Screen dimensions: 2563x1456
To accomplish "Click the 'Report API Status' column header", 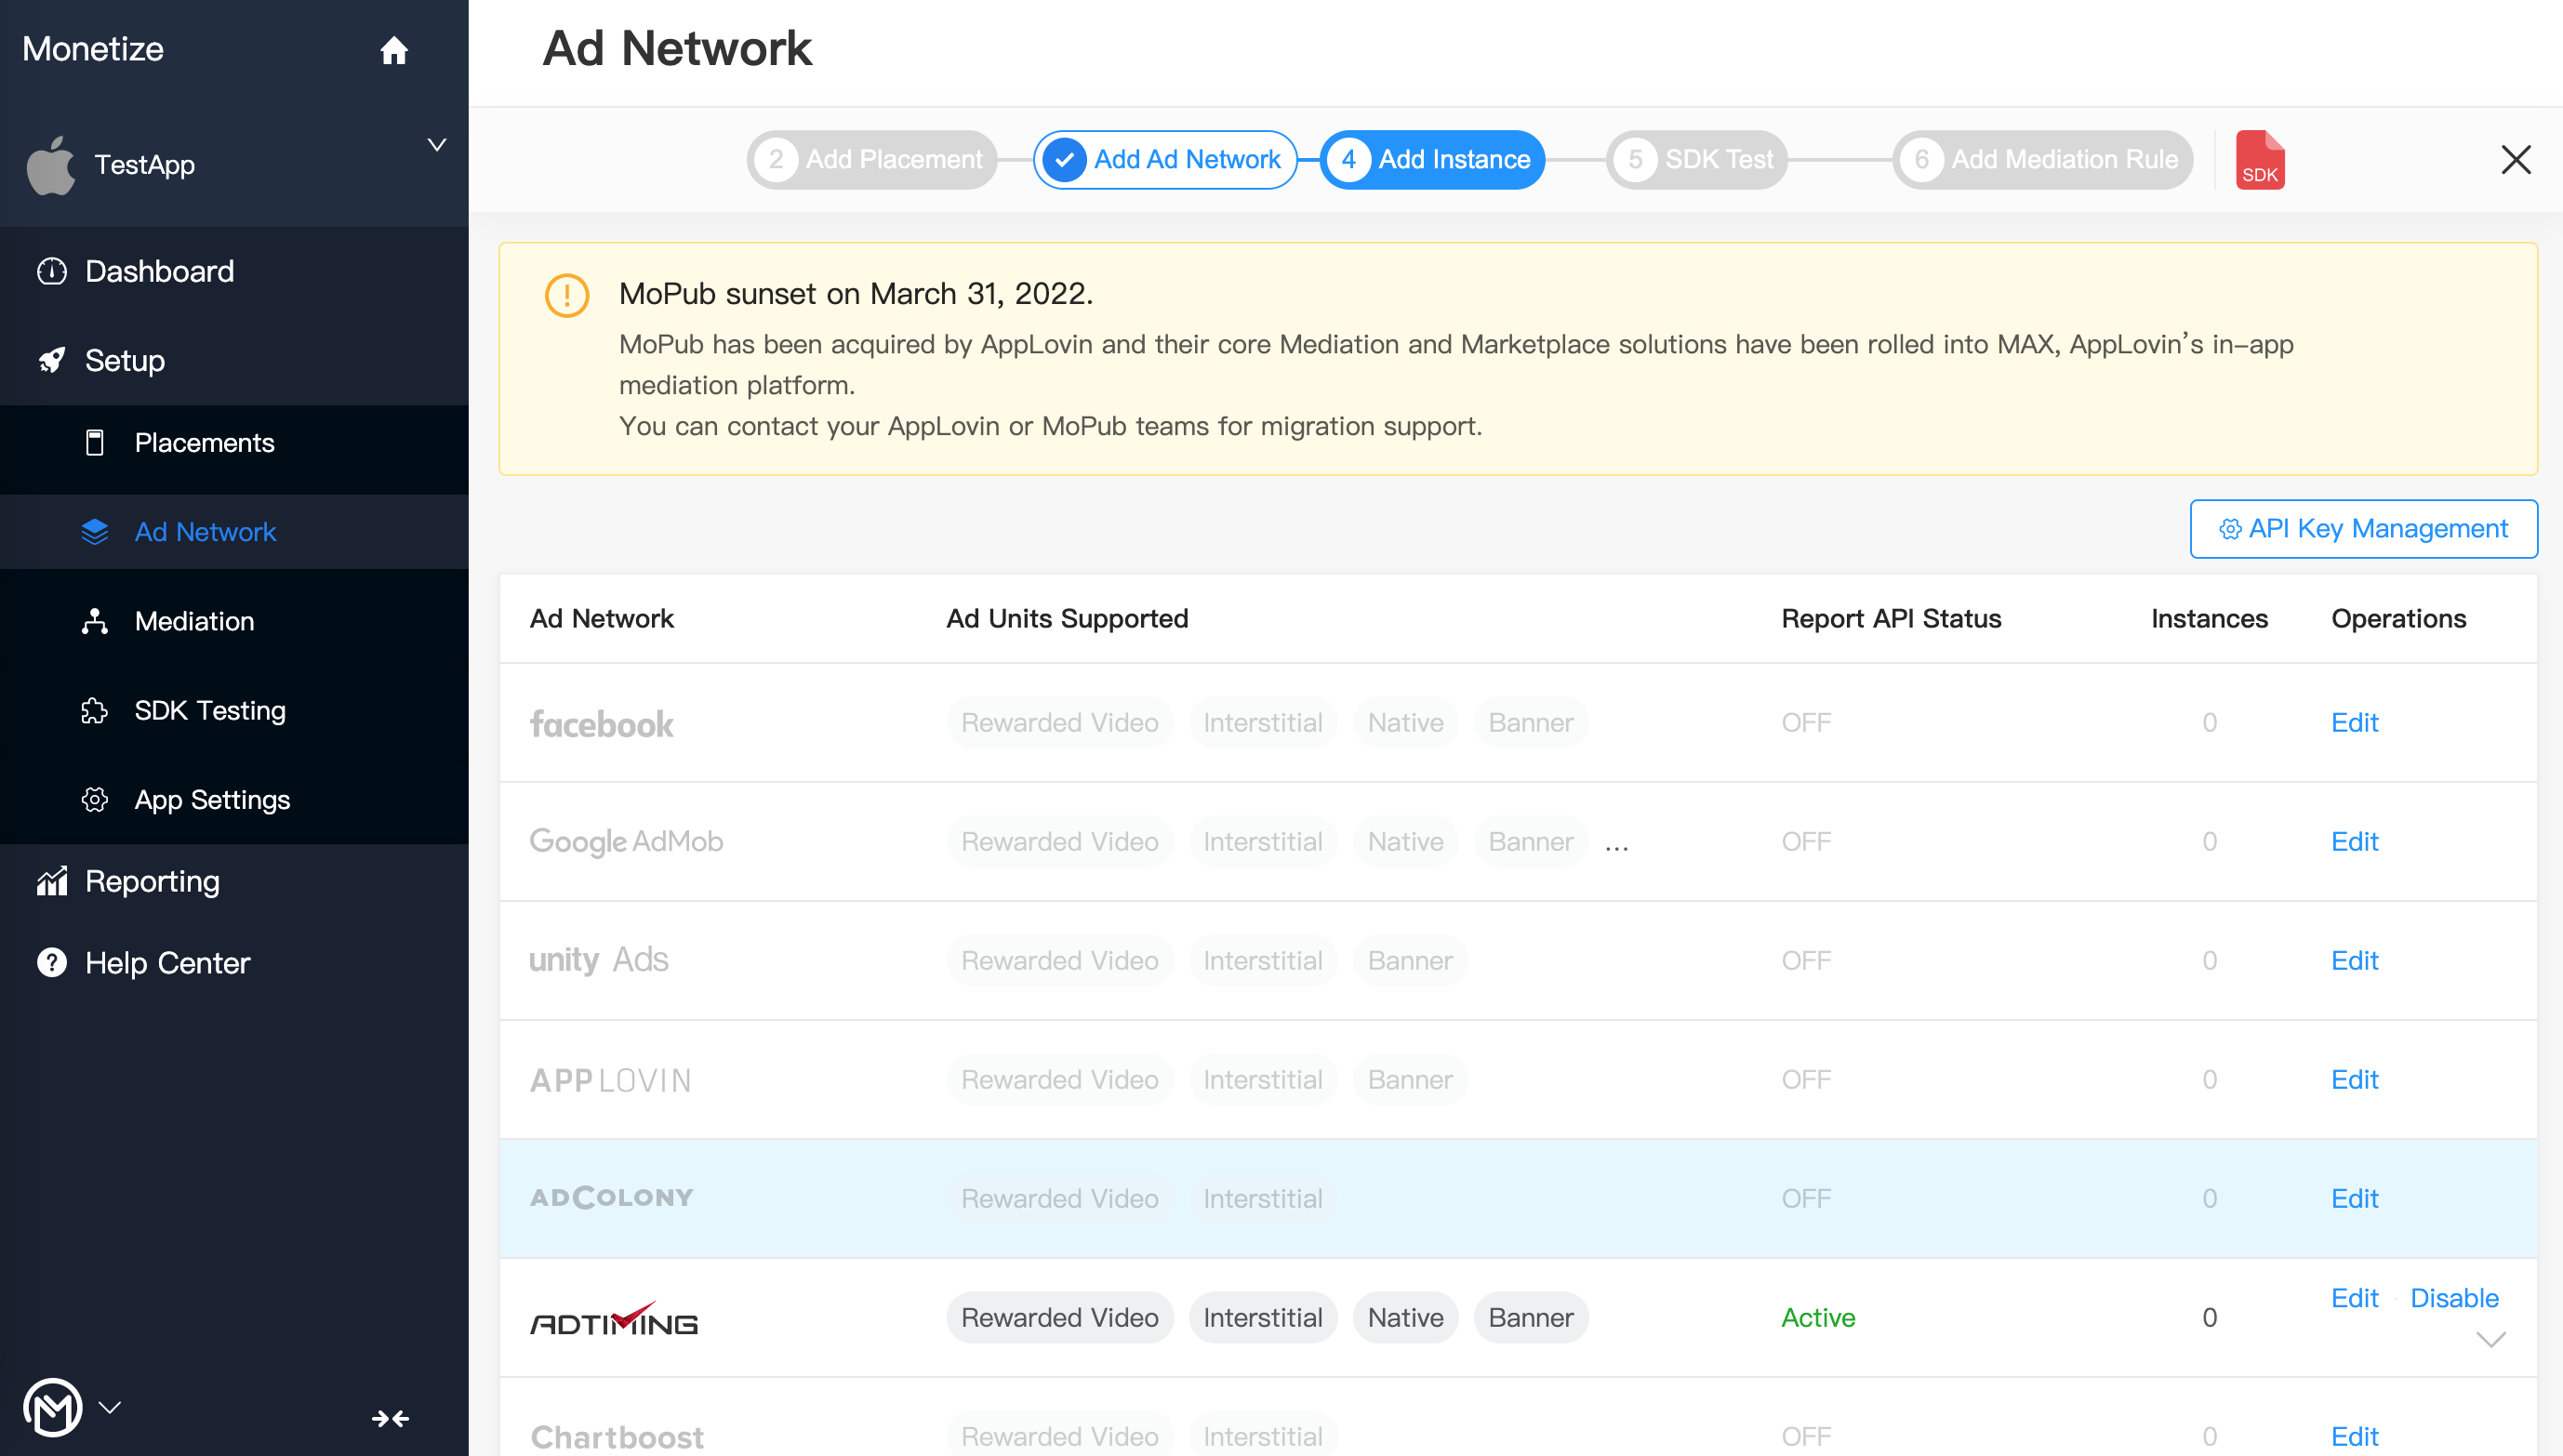I will pyautogui.click(x=1891, y=618).
